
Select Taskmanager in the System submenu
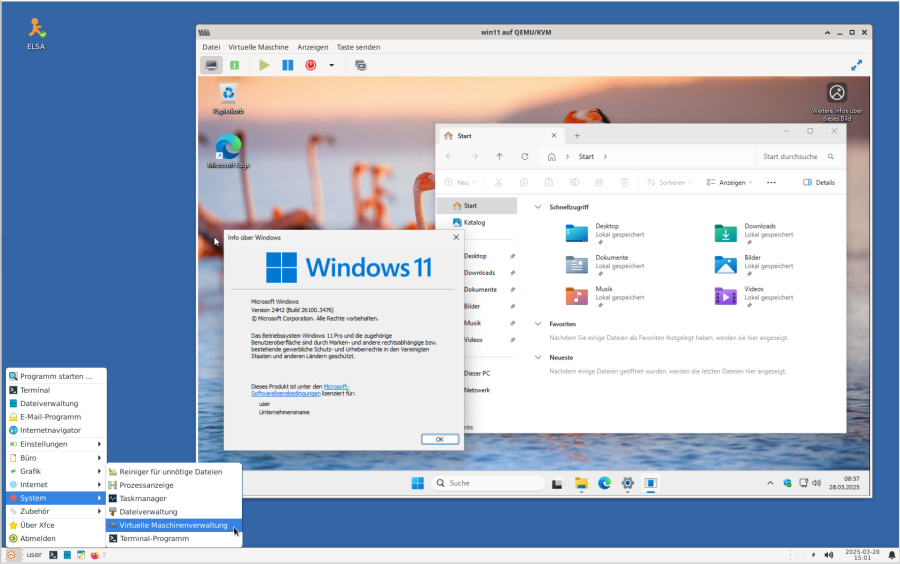(x=142, y=498)
